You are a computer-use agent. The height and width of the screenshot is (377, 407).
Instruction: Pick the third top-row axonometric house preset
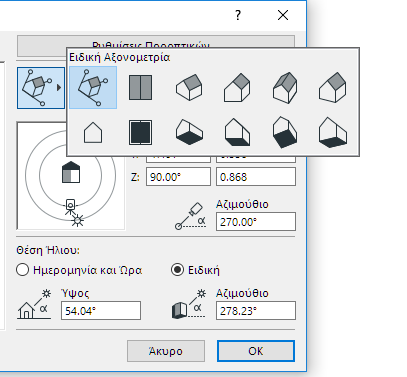click(189, 87)
